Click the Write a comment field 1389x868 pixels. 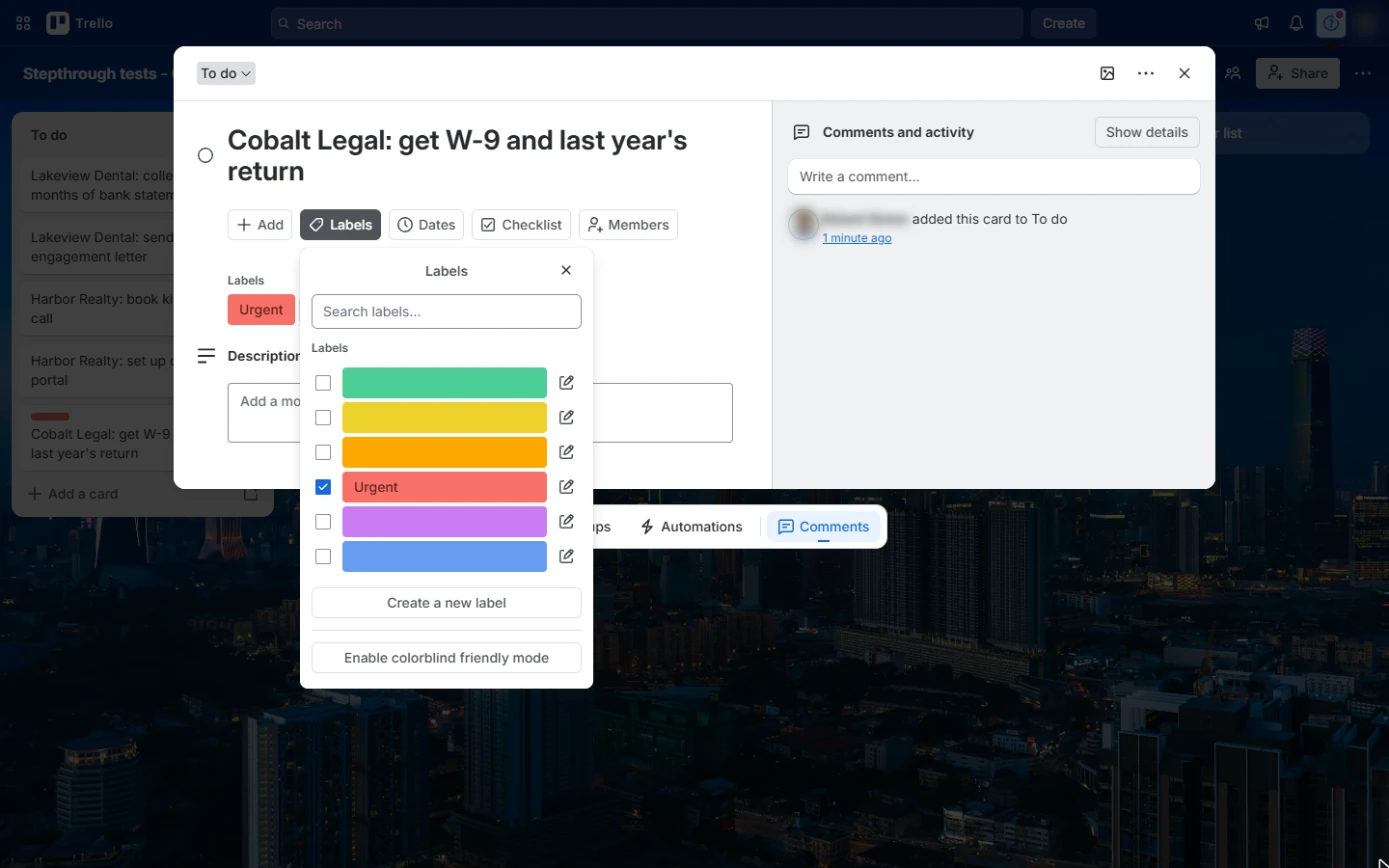[994, 176]
